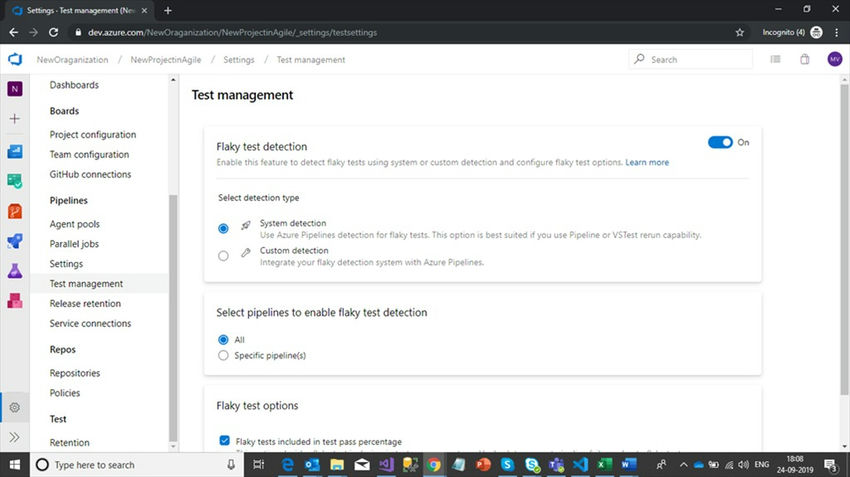This screenshot has width=850, height=477.
Task: Expand sidebar with double chevron icon
Action: pos(15,437)
